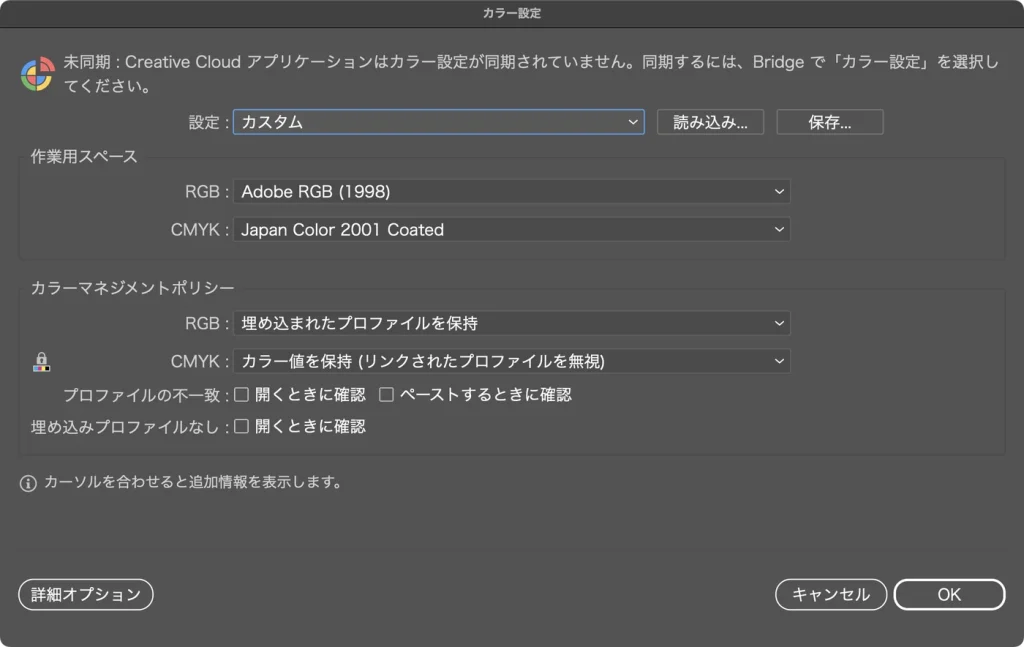
Task: Open the CMYK policy dropdown カラー値を保持
Action: (511, 361)
